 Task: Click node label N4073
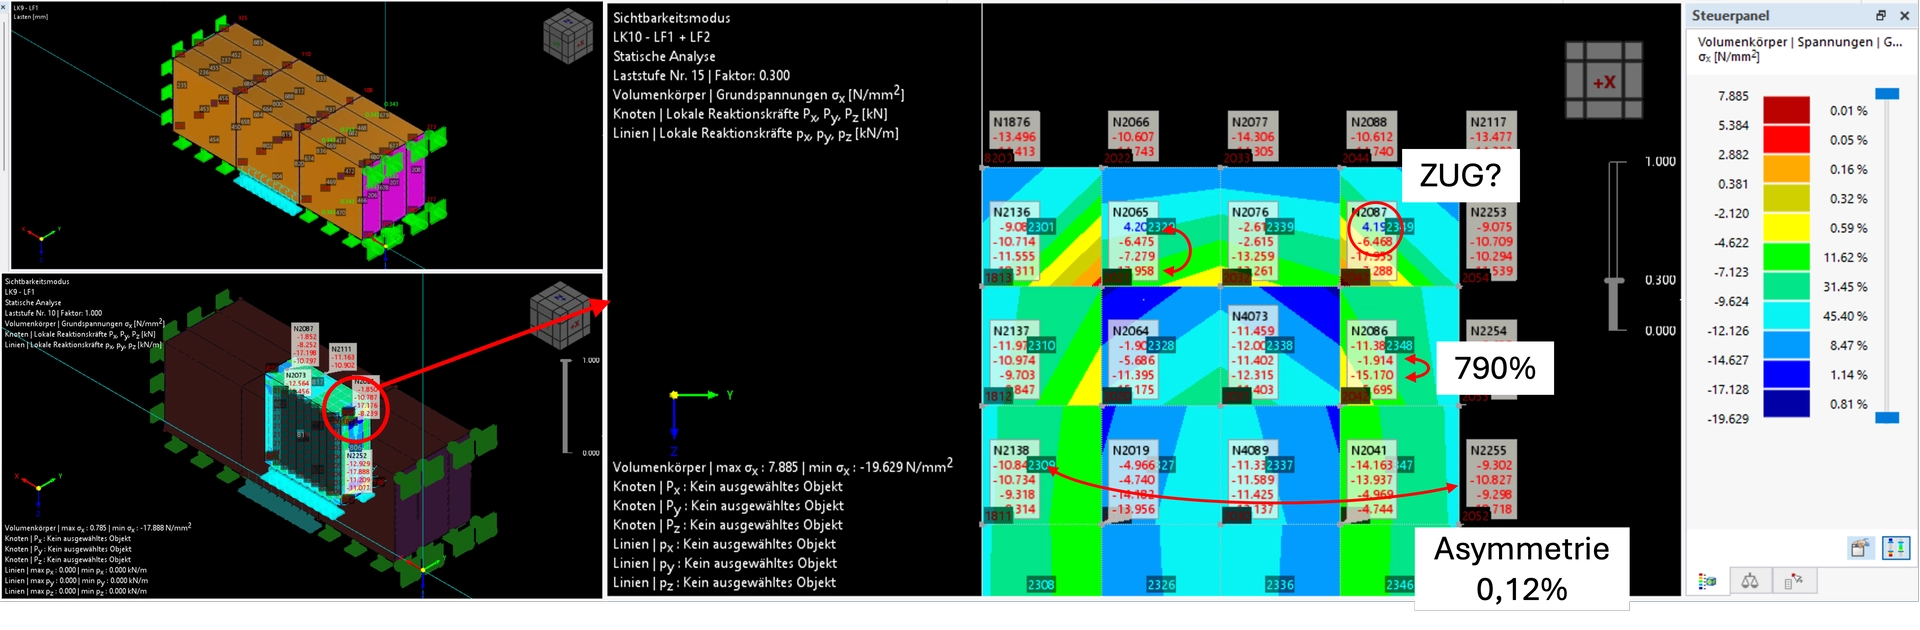1250,316
